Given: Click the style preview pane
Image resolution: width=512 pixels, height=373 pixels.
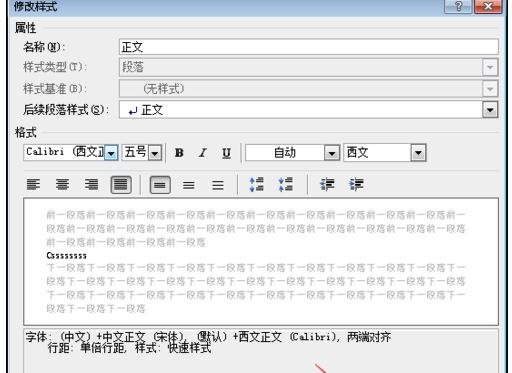Looking at the screenshot, I should point(261,261).
